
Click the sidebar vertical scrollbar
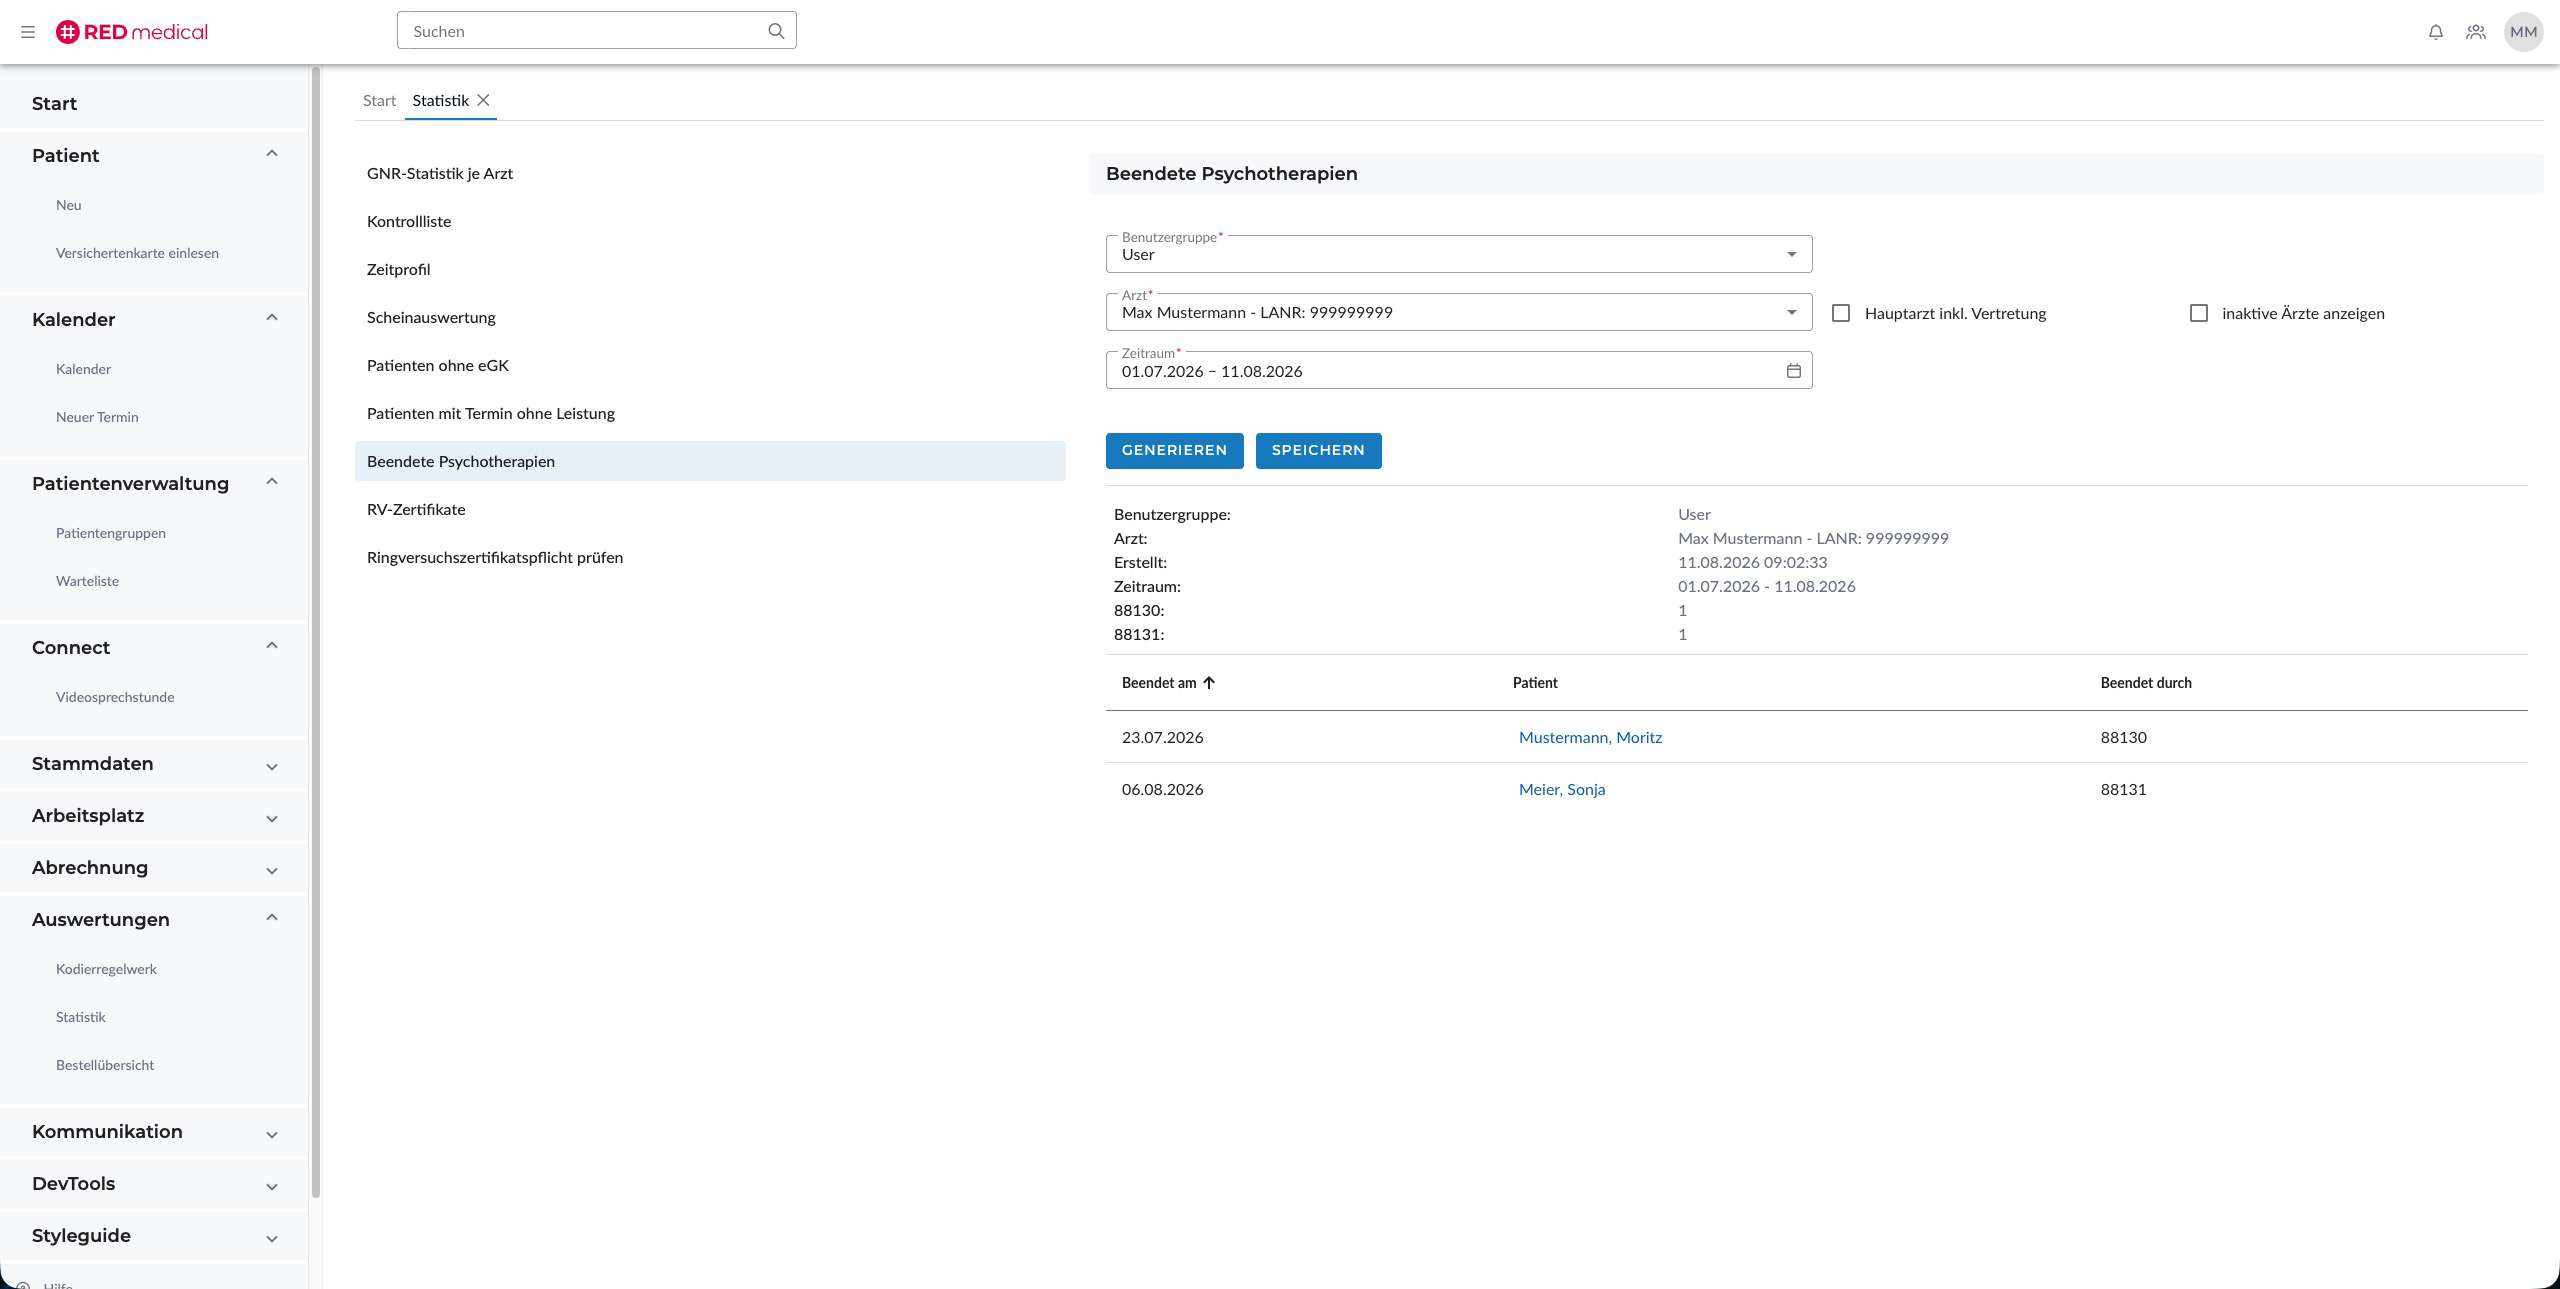[316, 632]
